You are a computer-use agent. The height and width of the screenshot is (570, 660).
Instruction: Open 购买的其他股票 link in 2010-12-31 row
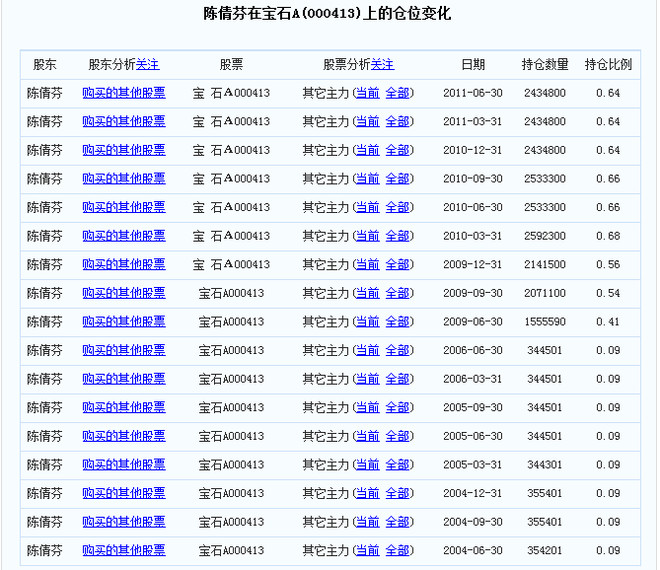point(124,150)
